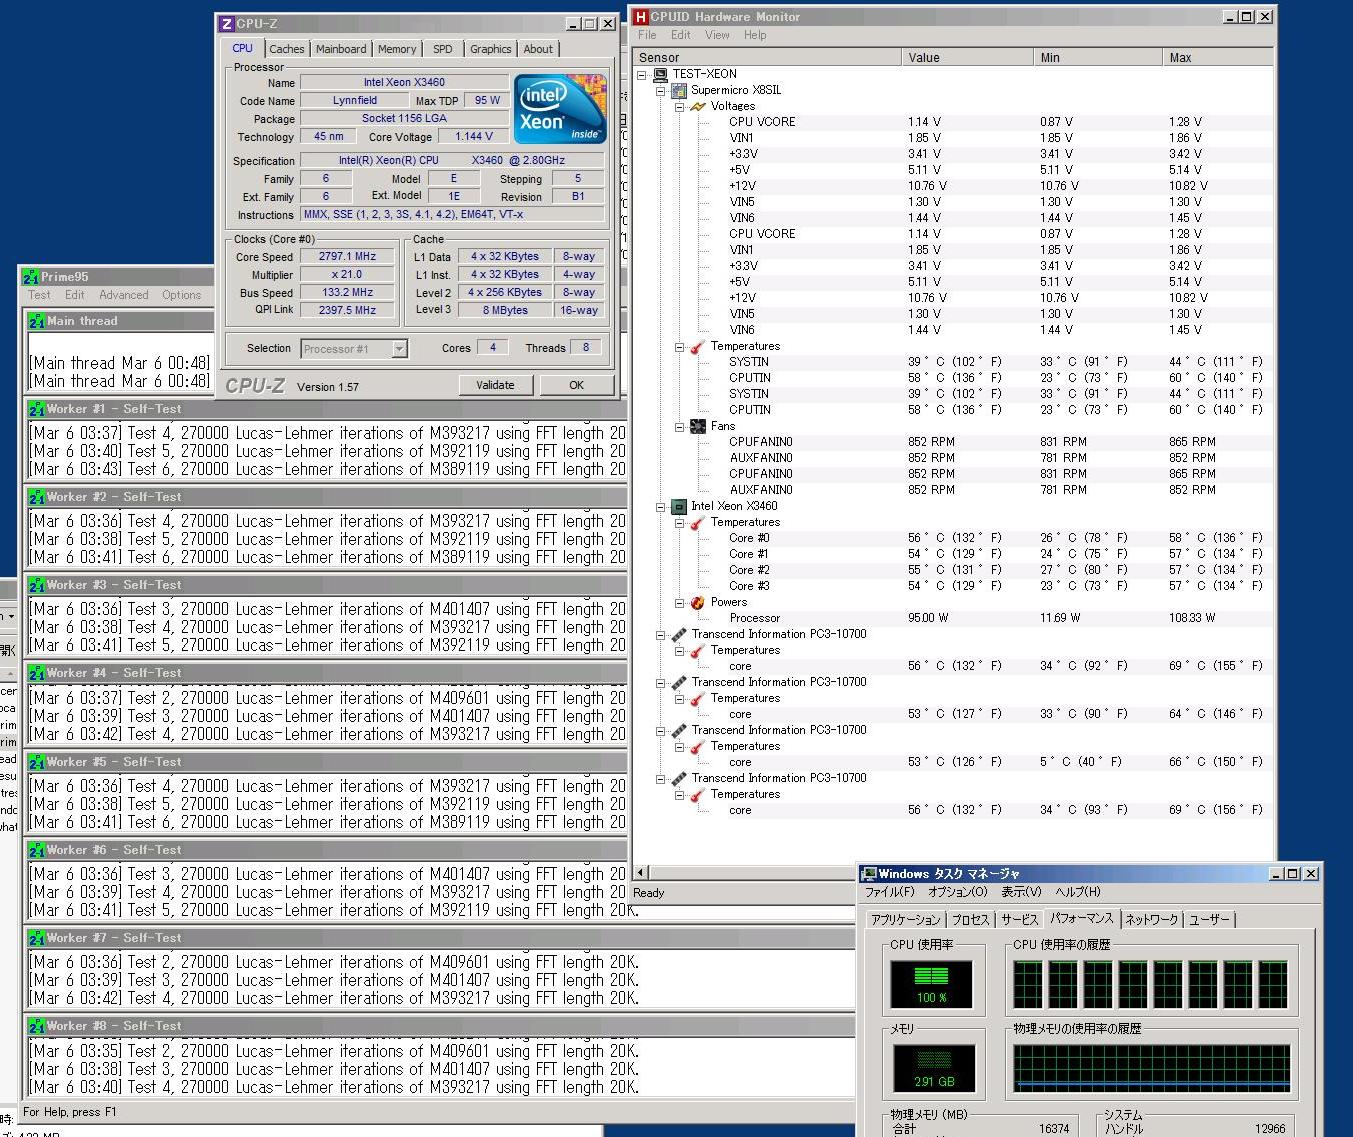Select the ネットワーク tab in Task Manager

pyautogui.click(x=1152, y=920)
